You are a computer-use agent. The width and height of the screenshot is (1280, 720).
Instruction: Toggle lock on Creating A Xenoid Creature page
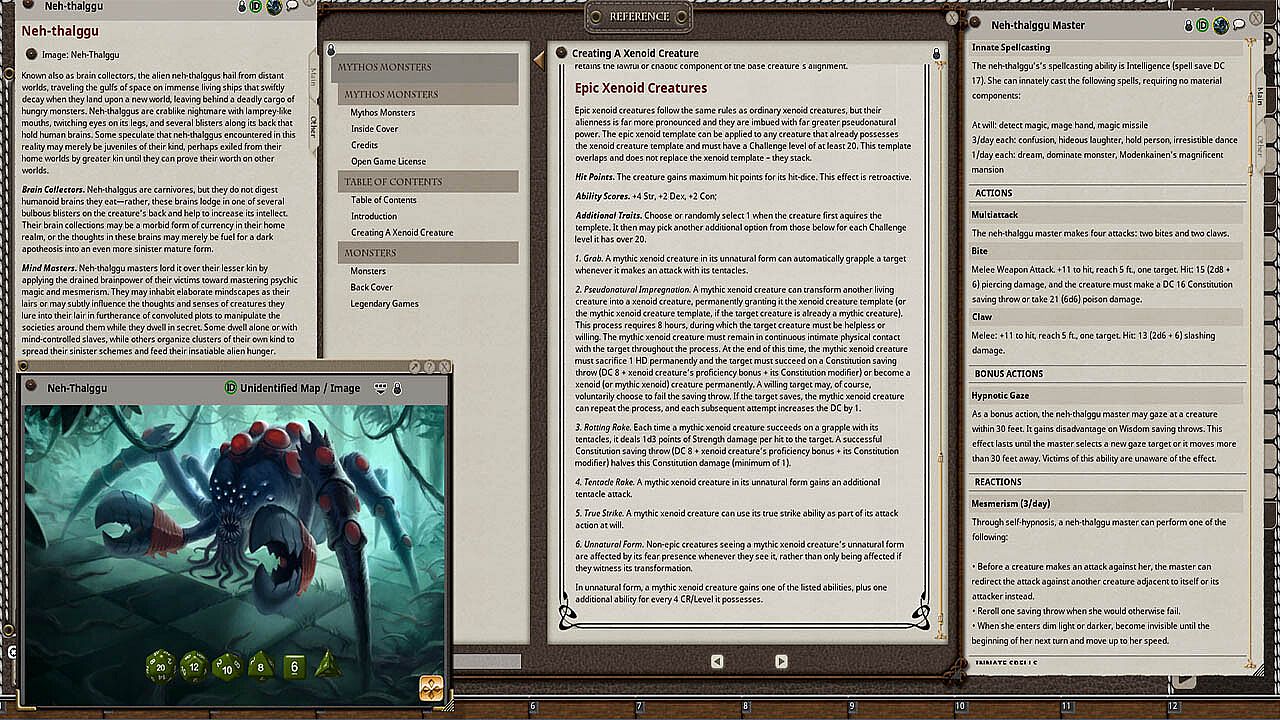[x=936, y=53]
